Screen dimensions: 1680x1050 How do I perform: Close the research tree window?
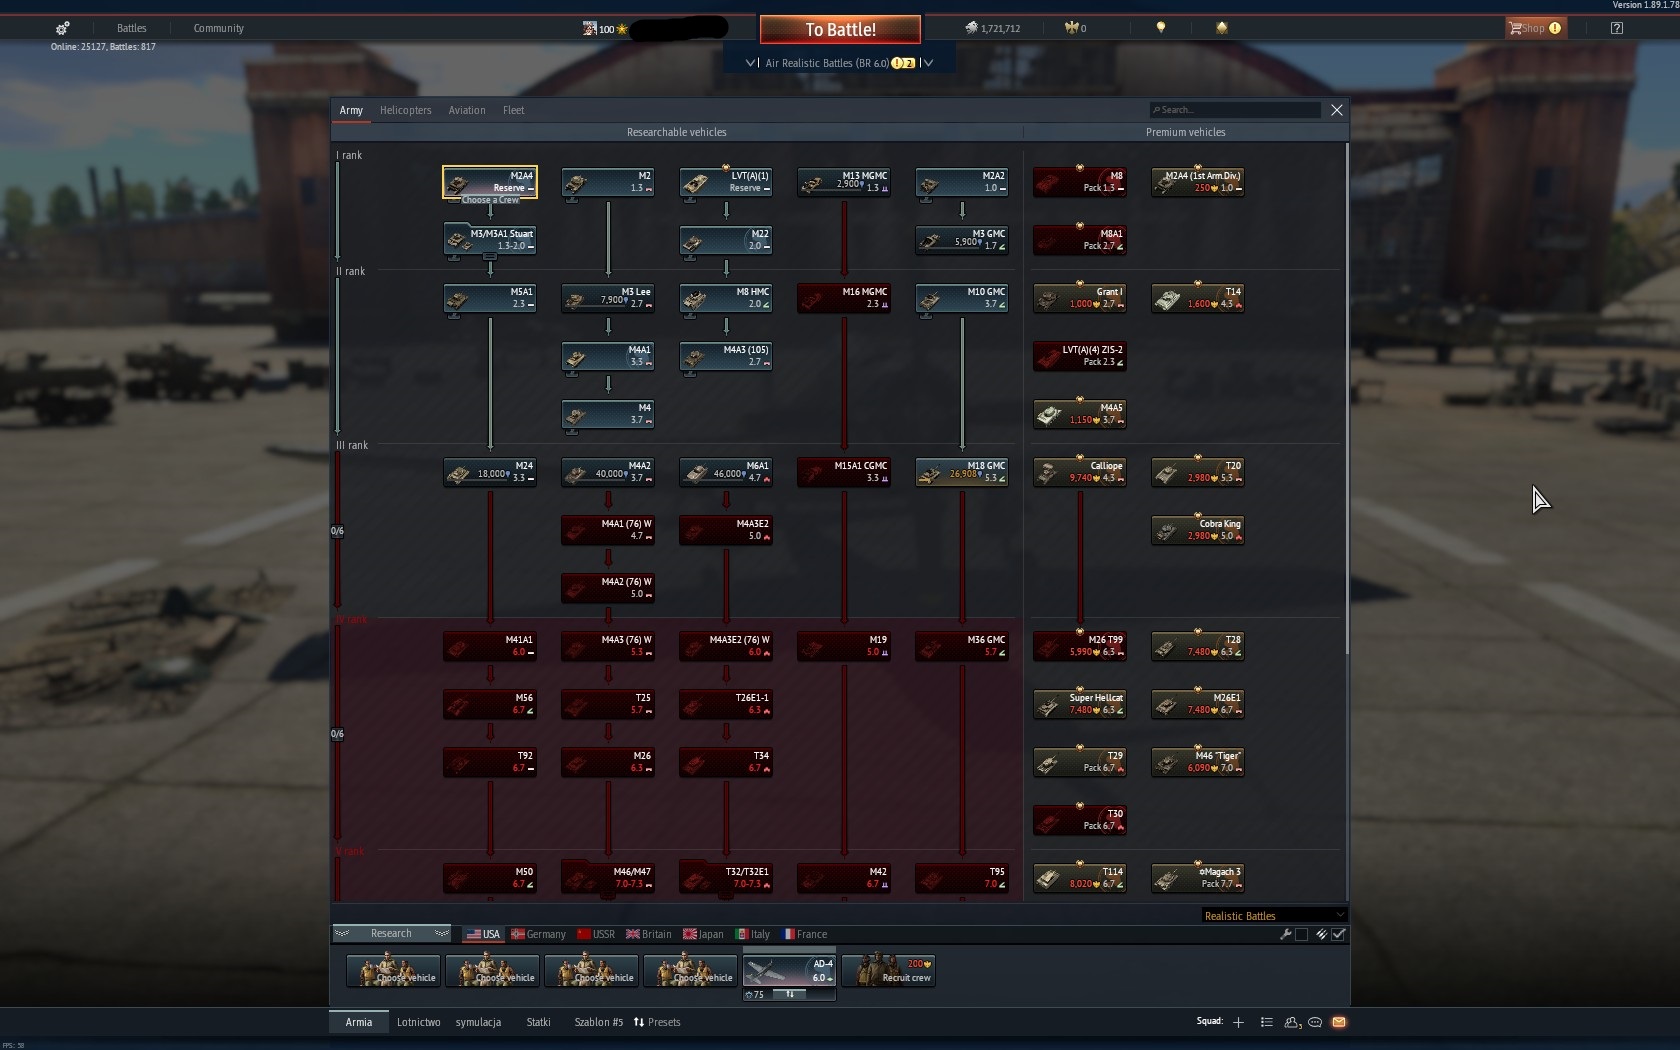[1337, 110]
